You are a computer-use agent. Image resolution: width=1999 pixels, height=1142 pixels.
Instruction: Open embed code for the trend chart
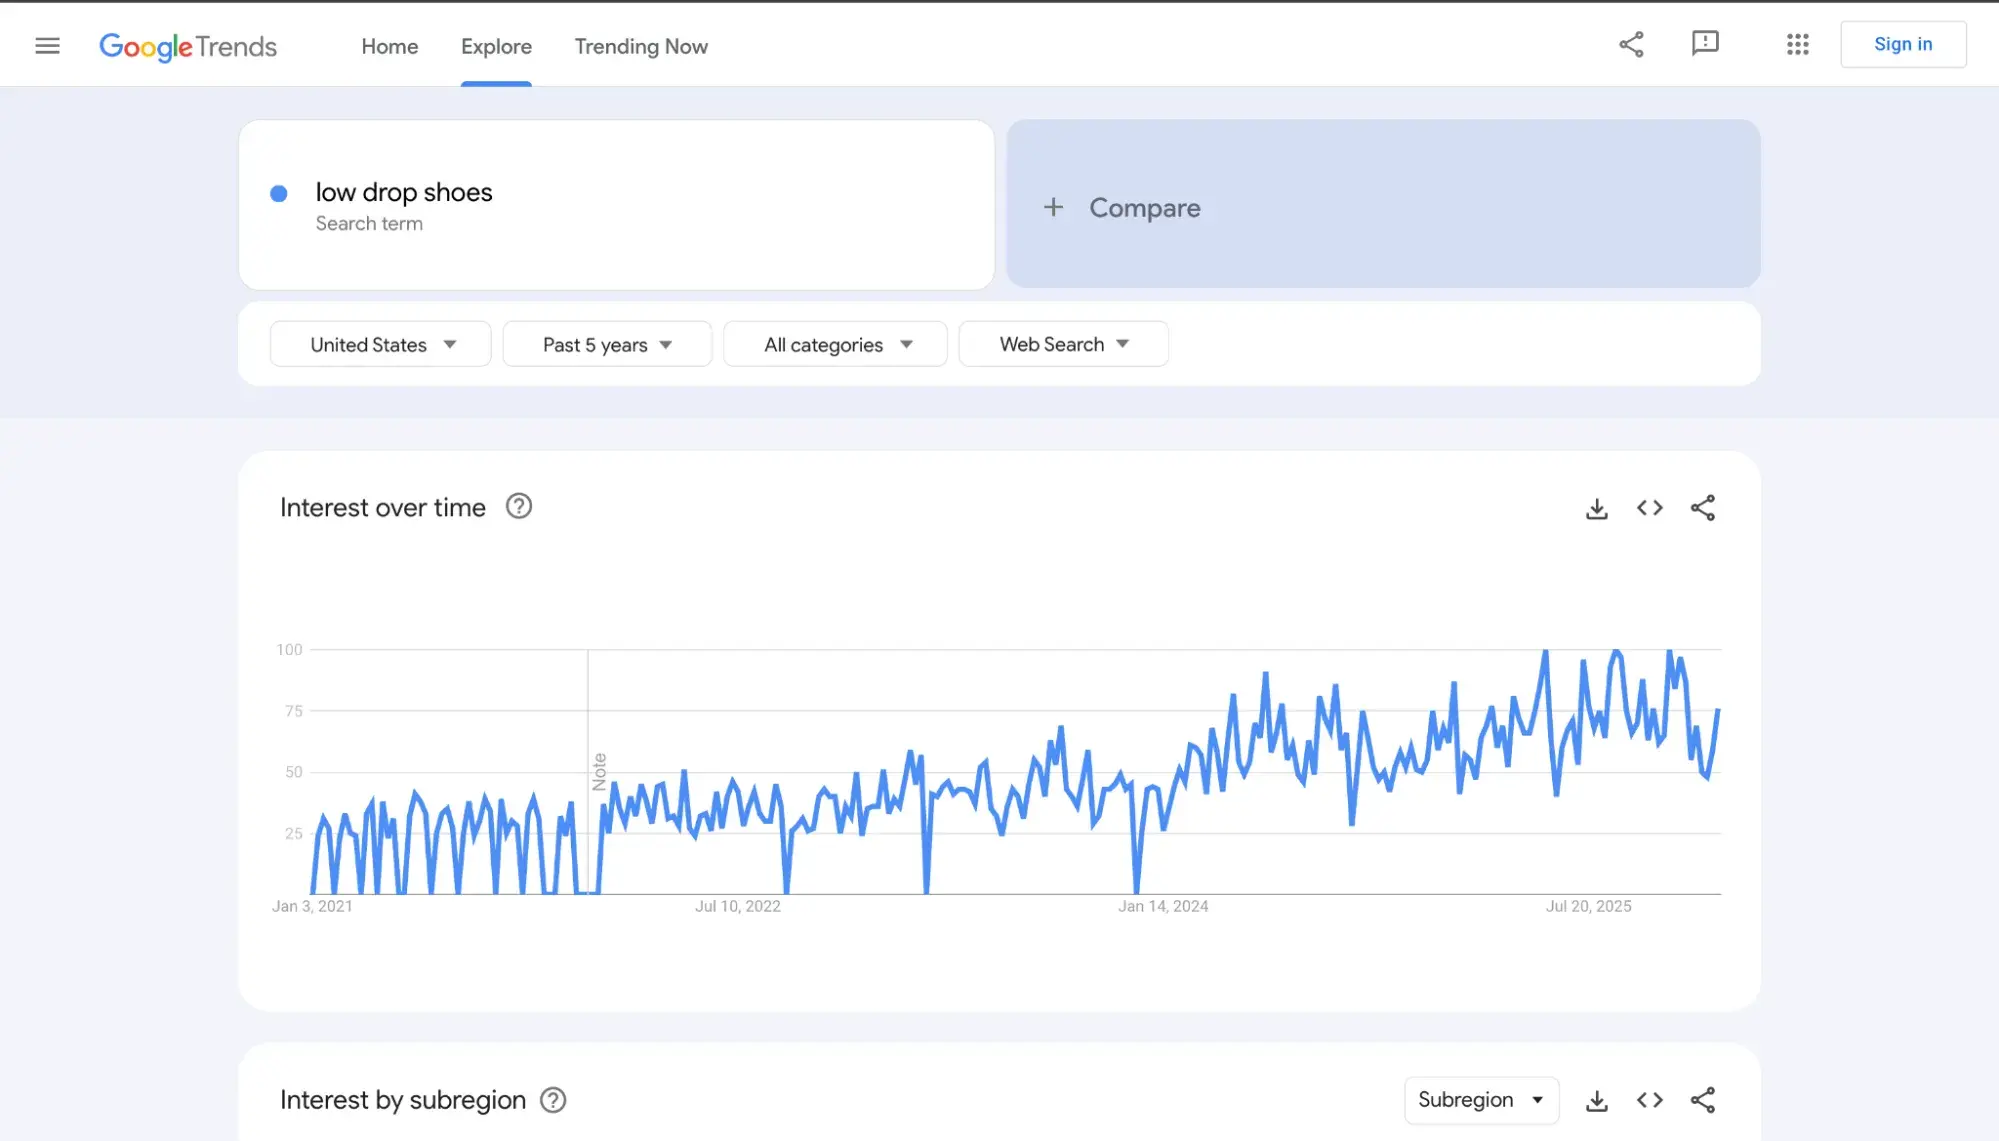(1650, 507)
